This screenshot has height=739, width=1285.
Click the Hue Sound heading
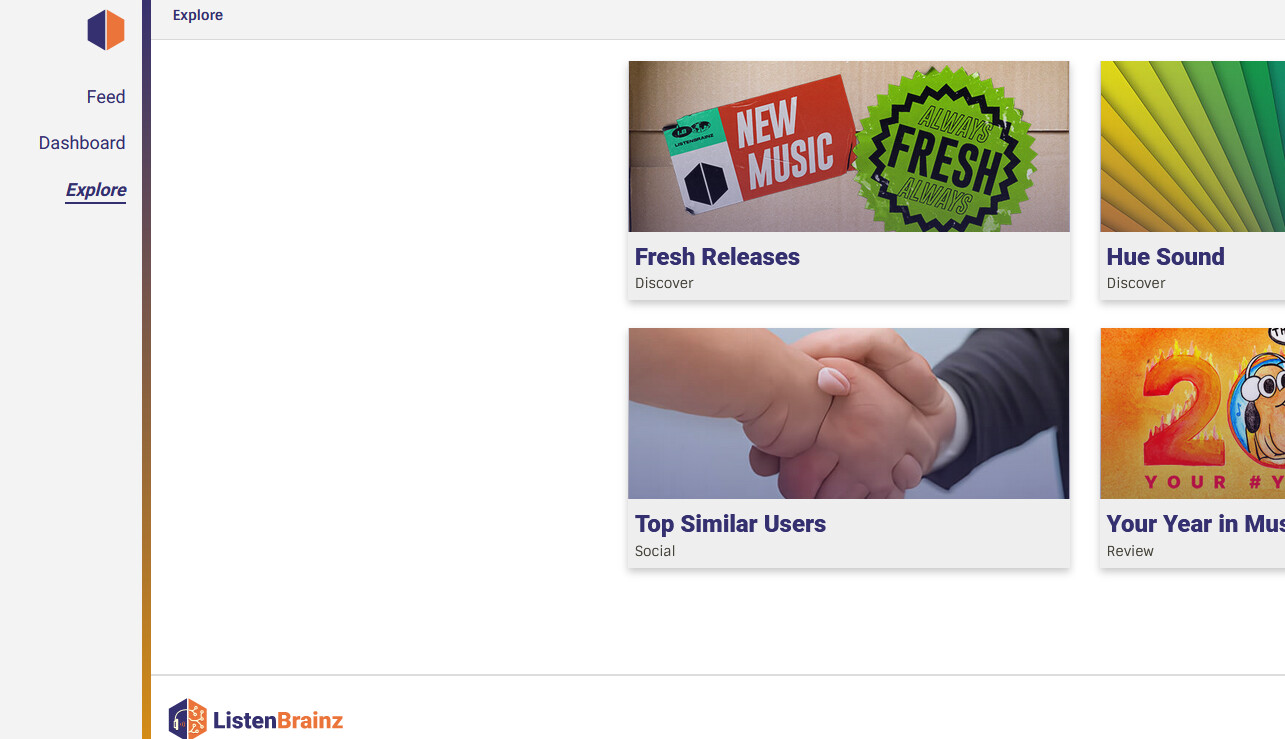(1165, 257)
